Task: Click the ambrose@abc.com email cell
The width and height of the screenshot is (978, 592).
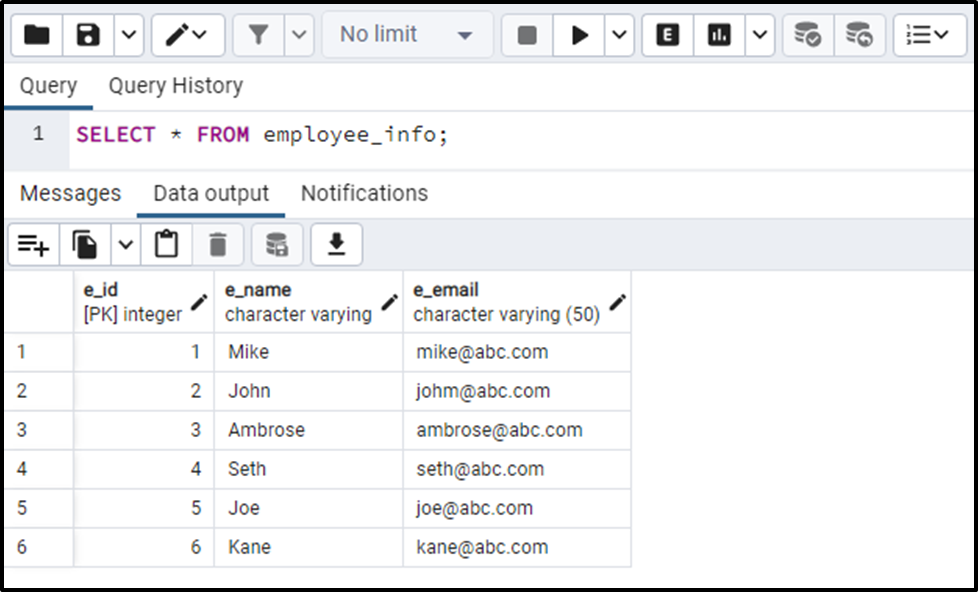Action: coord(517,430)
